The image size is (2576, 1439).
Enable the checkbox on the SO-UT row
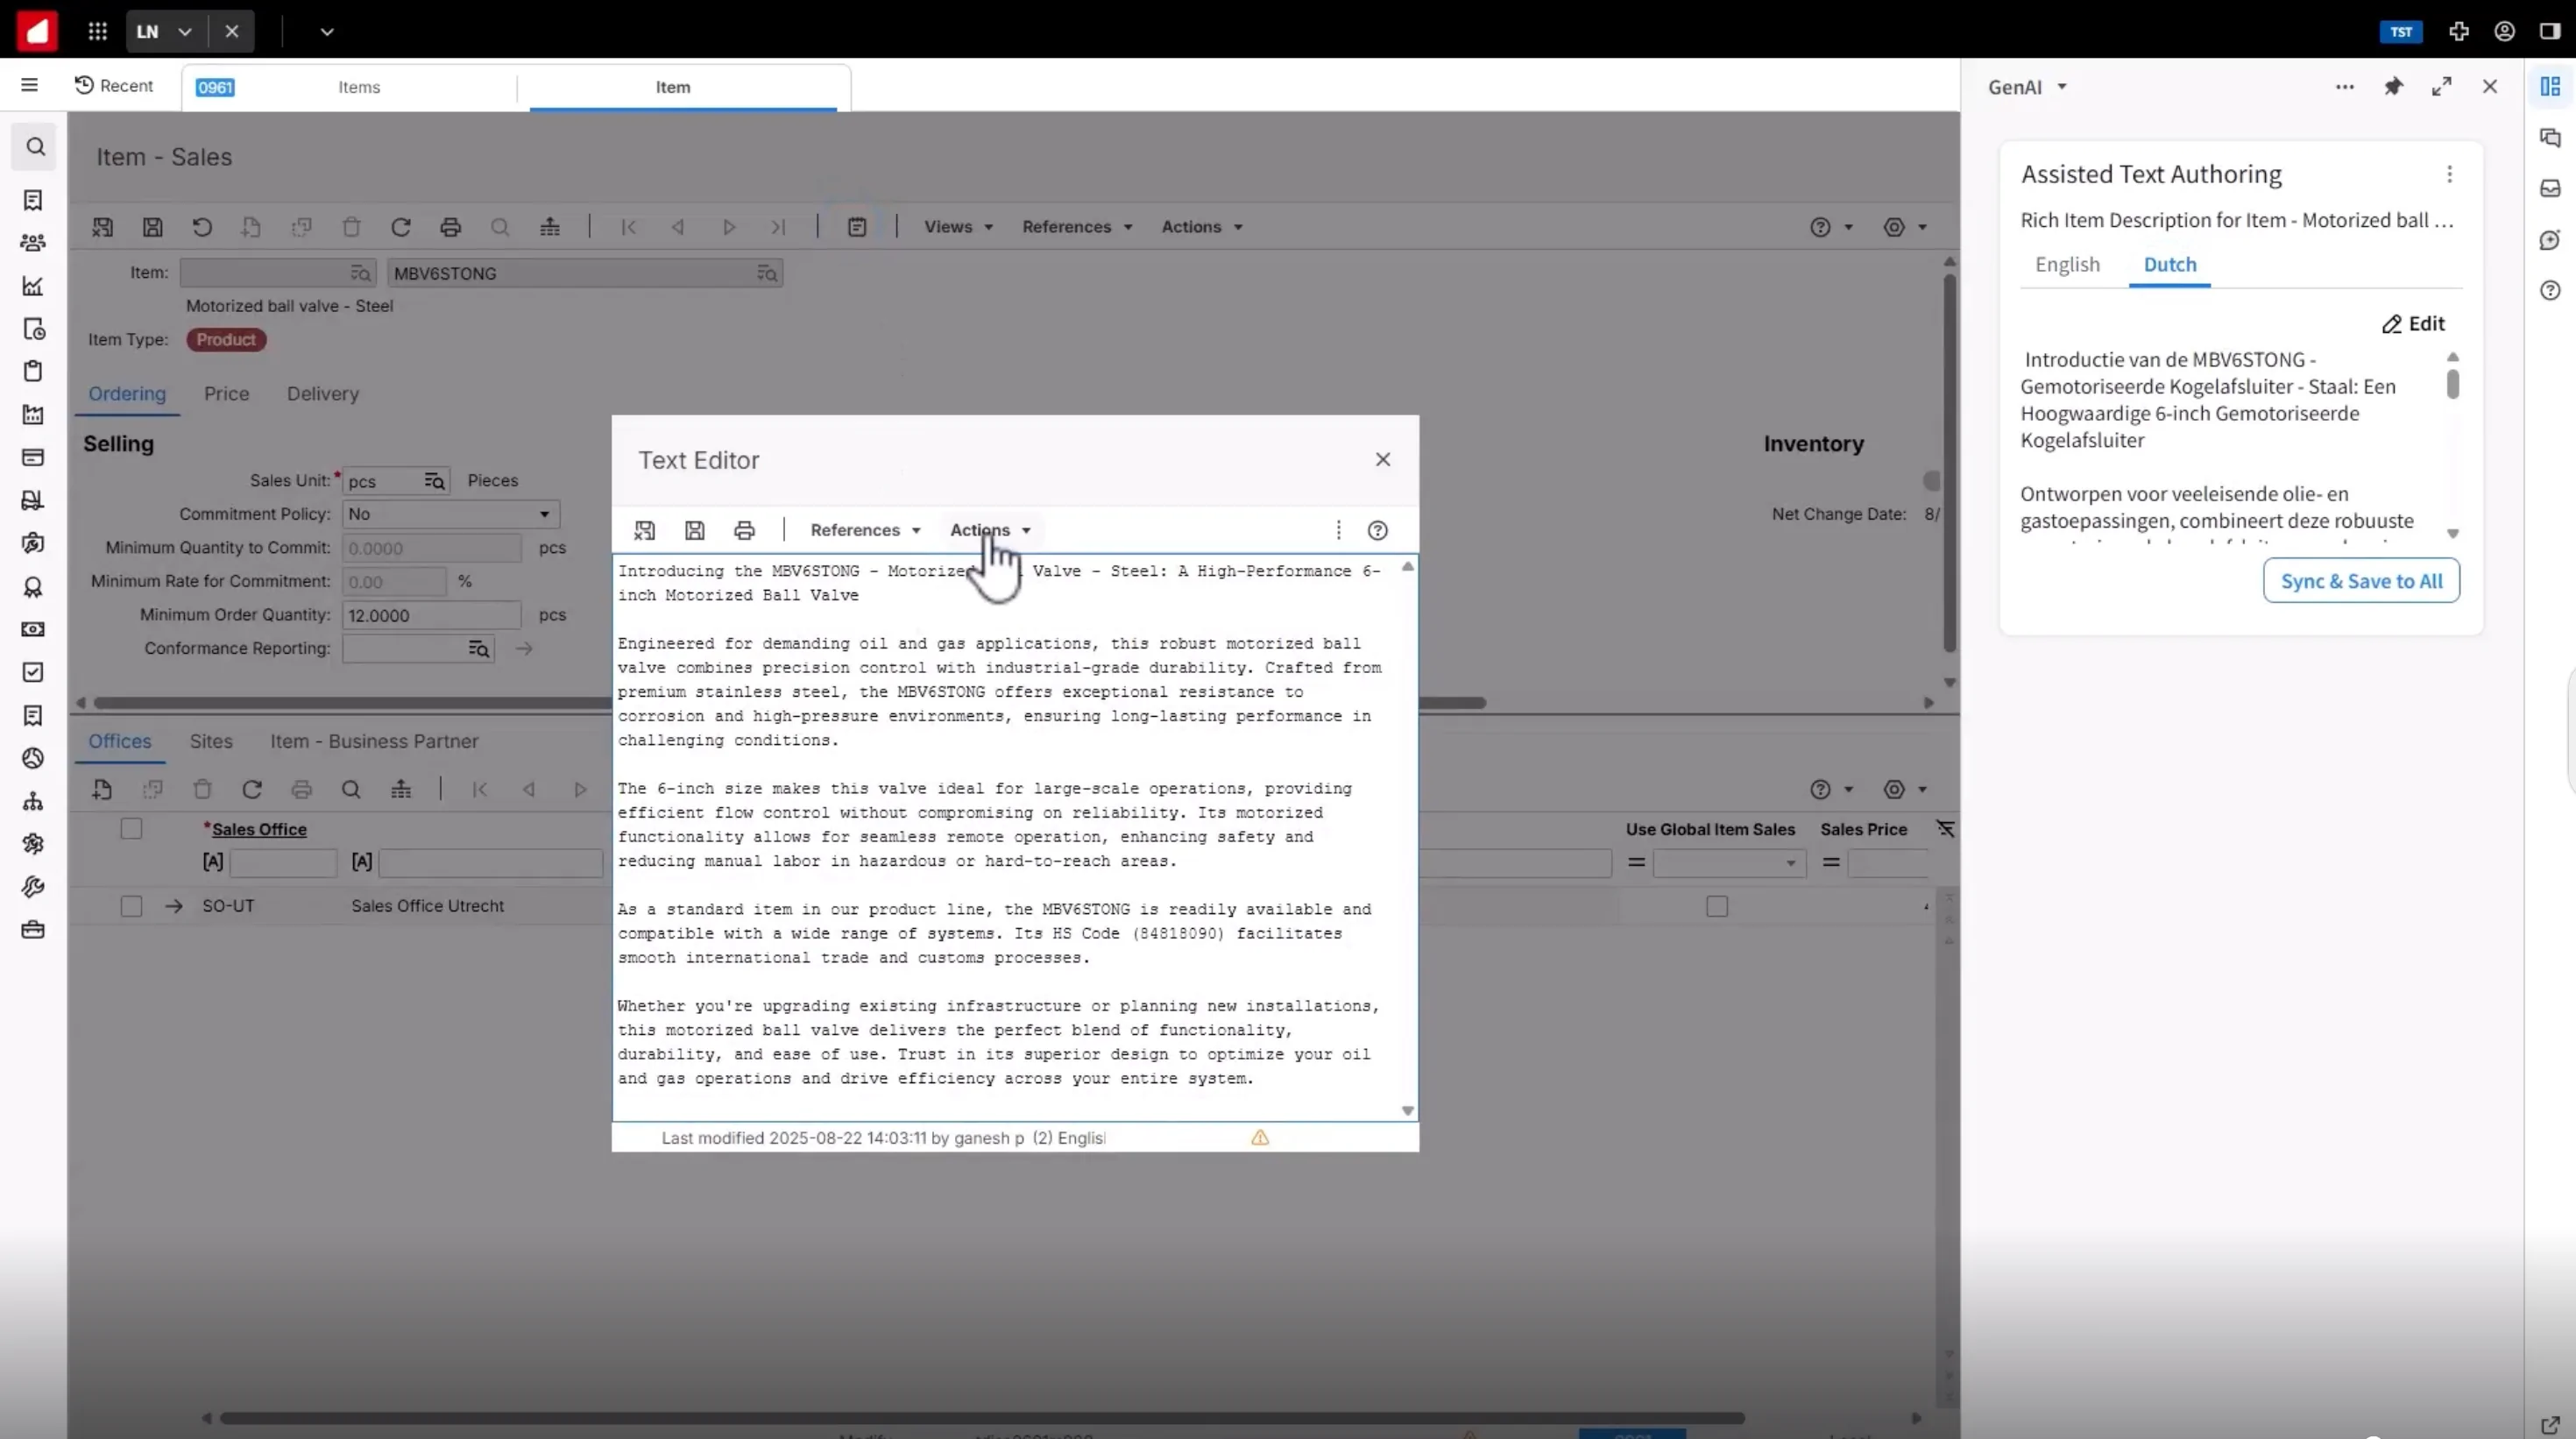click(131, 906)
